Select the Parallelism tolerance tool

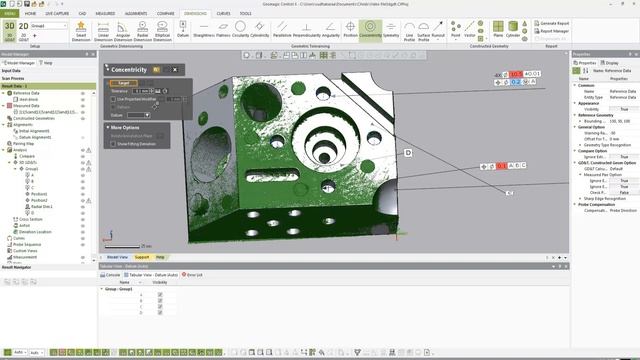click(x=282, y=29)
